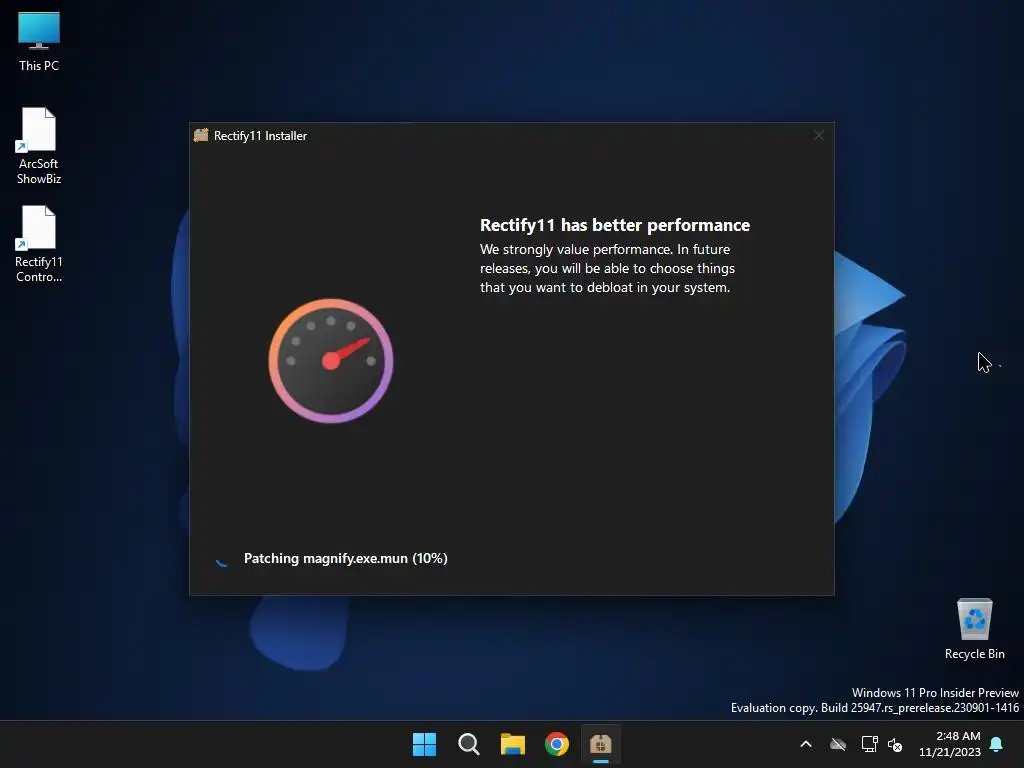Click the Rectify11 Installer title bar icon
1024x768 pixels.
pyautogui.click(x=201, y=135)
